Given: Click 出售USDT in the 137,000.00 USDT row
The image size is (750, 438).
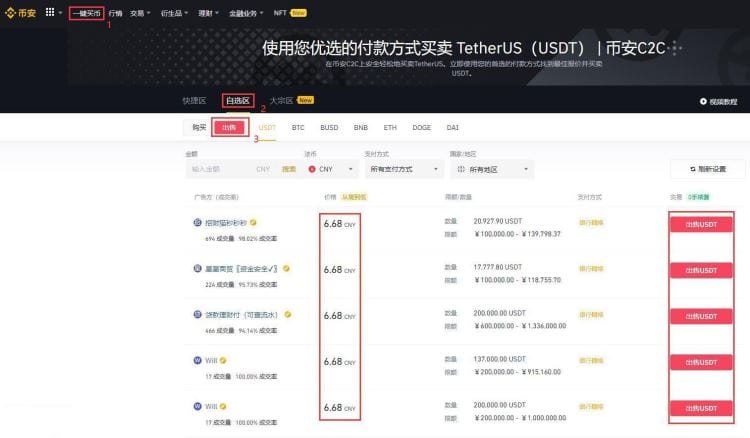Looking at the screenshot, I should 701,362.
